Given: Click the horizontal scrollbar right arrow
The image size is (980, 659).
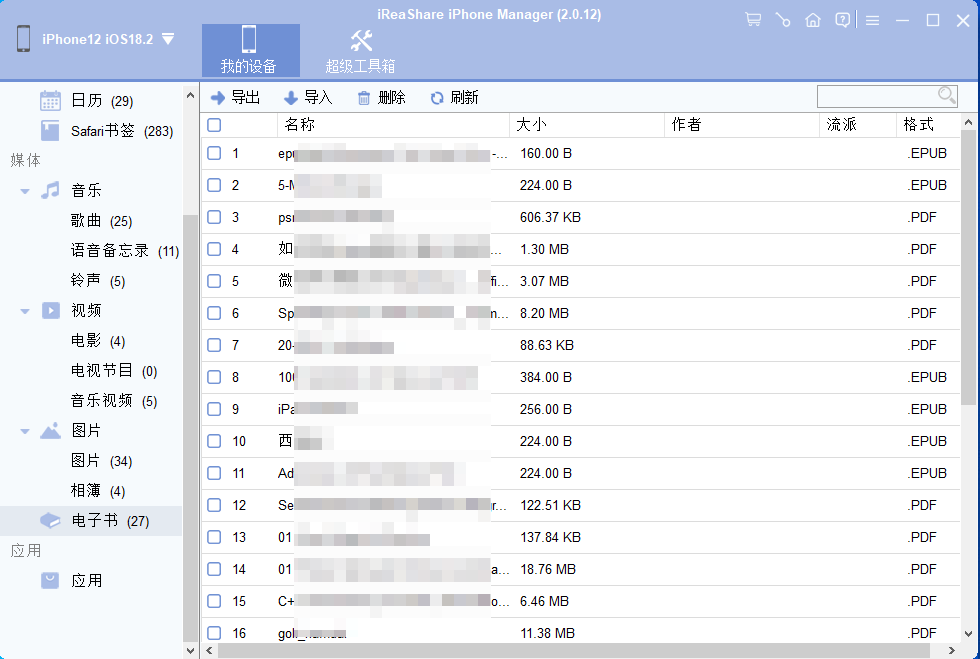Looking at the screenshot, I should coord(952,650).
